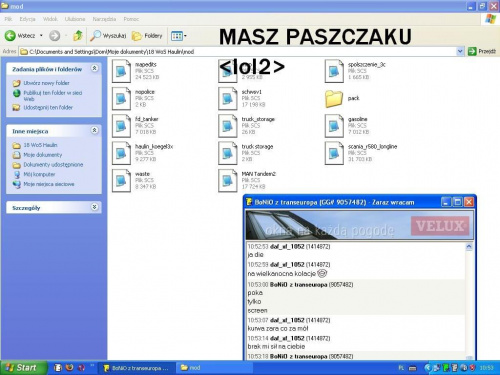
Task: Click the VELUX ad banner in chat window
Action: click(359, 225)
